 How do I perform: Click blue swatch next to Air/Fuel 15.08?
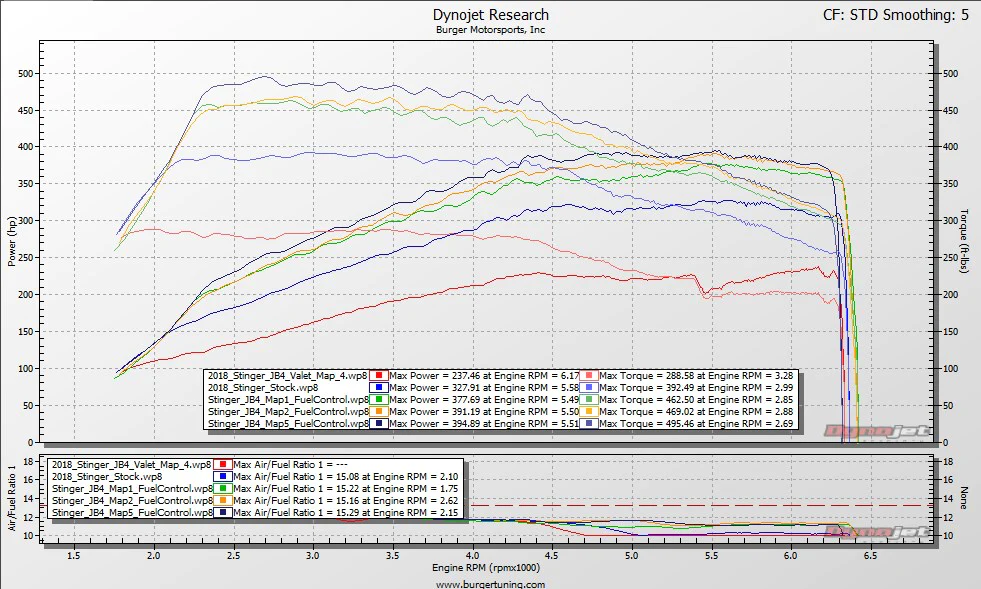(x=223, y=476)
